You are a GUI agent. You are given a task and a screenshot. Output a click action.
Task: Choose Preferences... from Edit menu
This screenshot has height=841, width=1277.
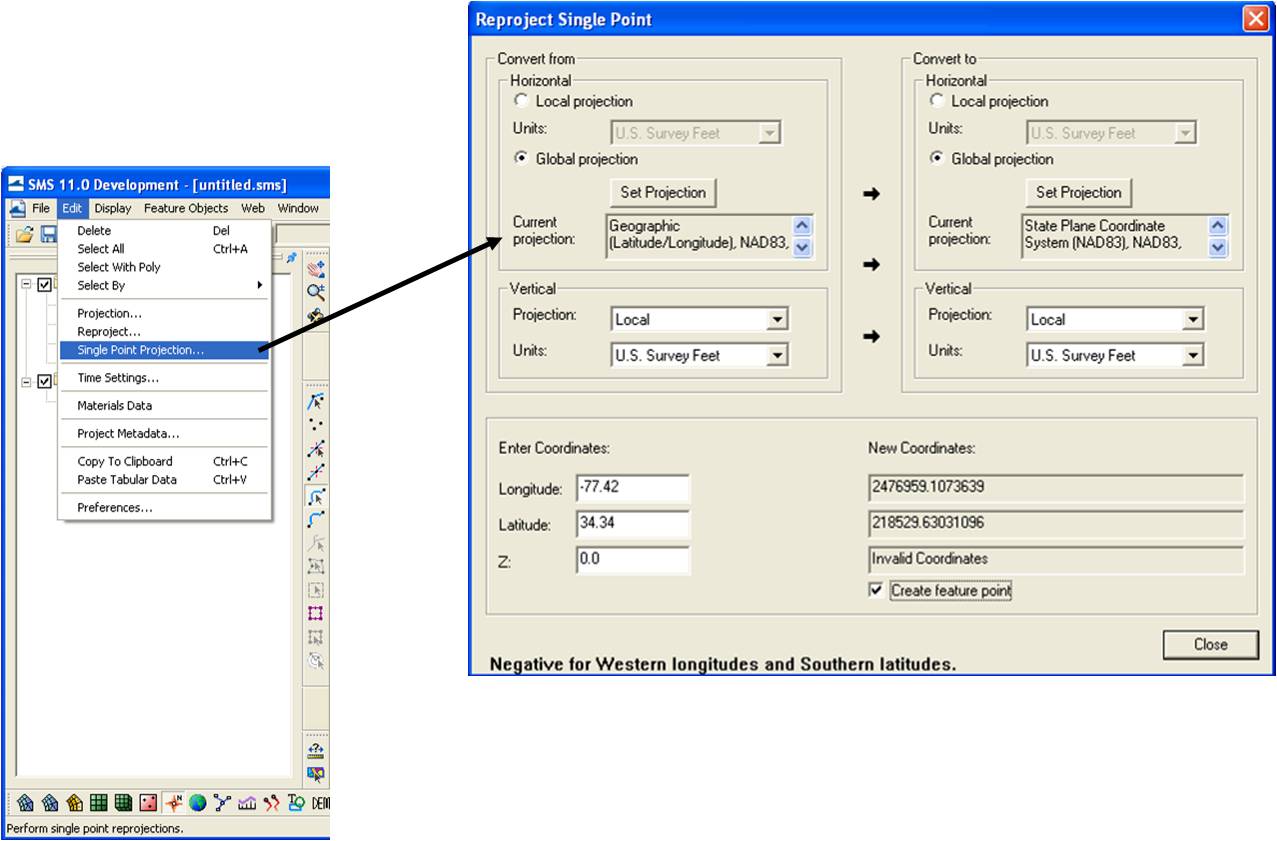(165, 508)
